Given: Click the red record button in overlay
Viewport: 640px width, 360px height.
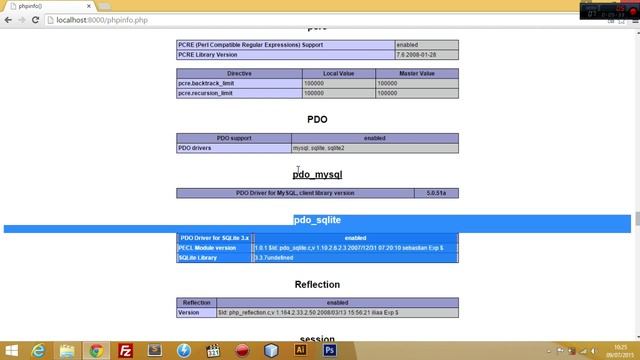Looking at the screenshot, I should (x=633, y=11).
